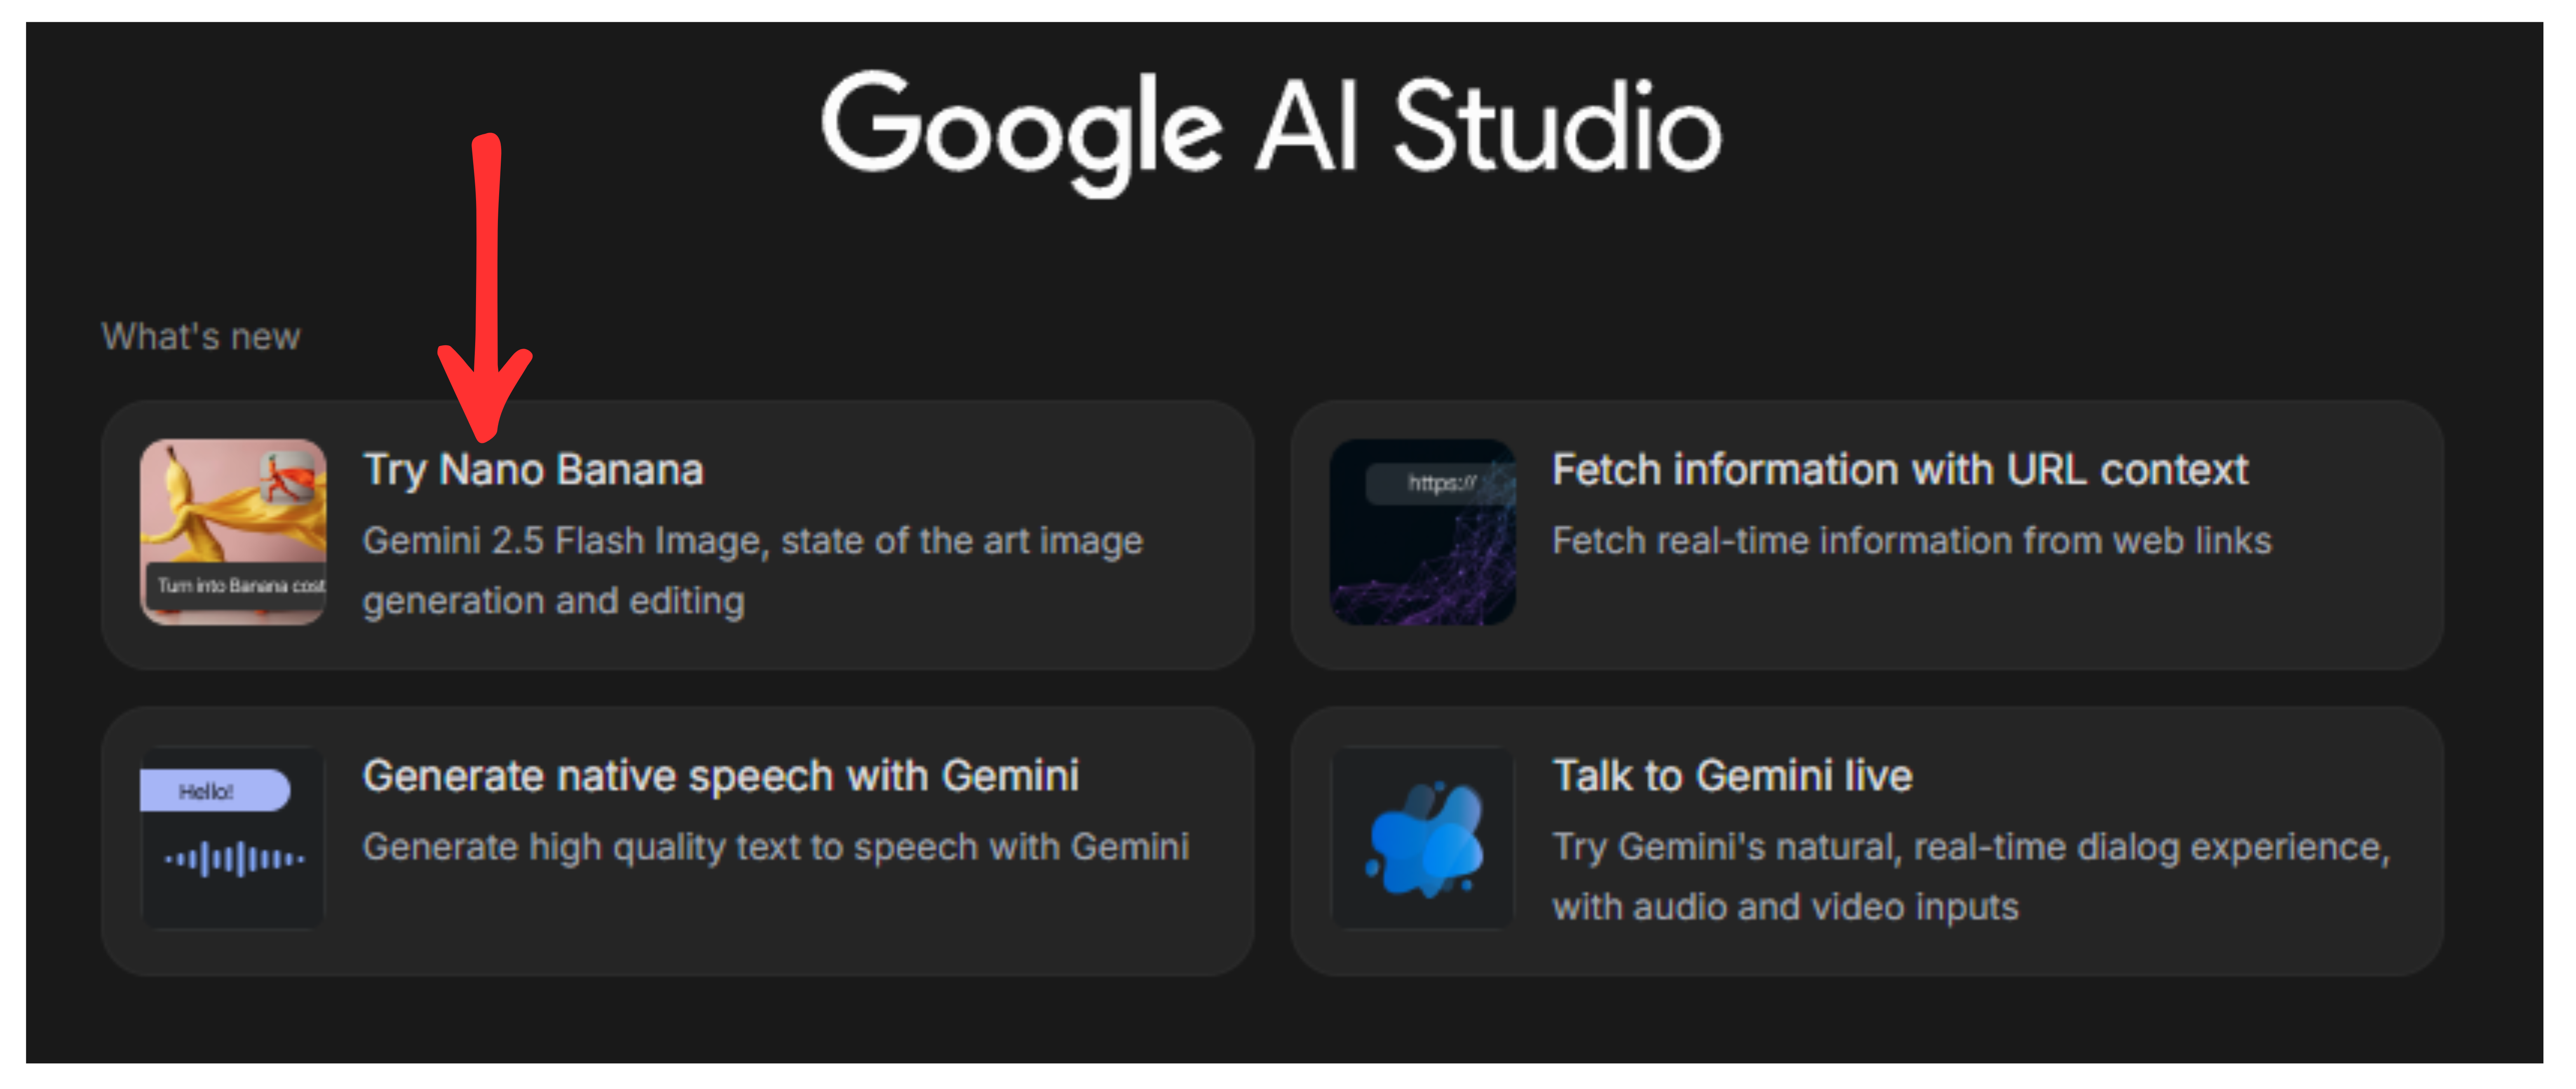2576x1089 pixels.
Task: Open 'Generate native speech with Gemini' title
Action: click(x=720, y=776)
